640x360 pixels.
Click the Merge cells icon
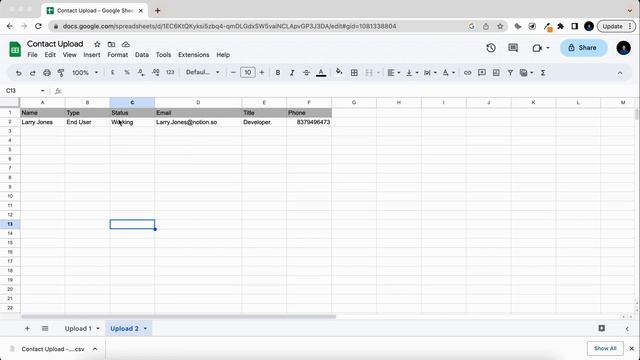coord(369,73)
